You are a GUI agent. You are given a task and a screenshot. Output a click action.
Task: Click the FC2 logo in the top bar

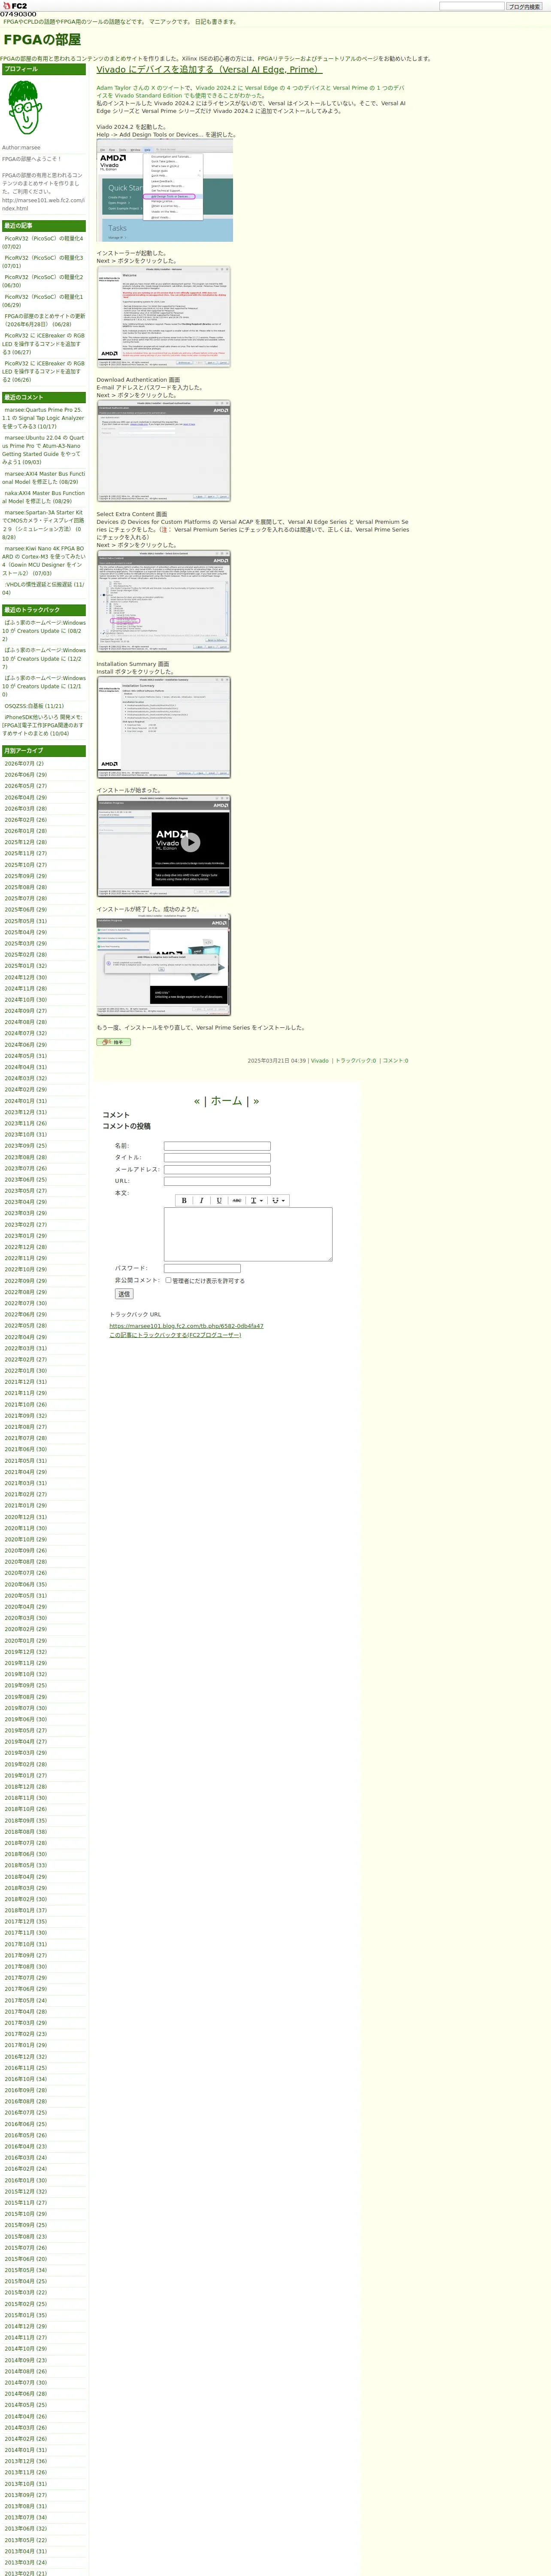pyautogui.click(x=15, y=6)
